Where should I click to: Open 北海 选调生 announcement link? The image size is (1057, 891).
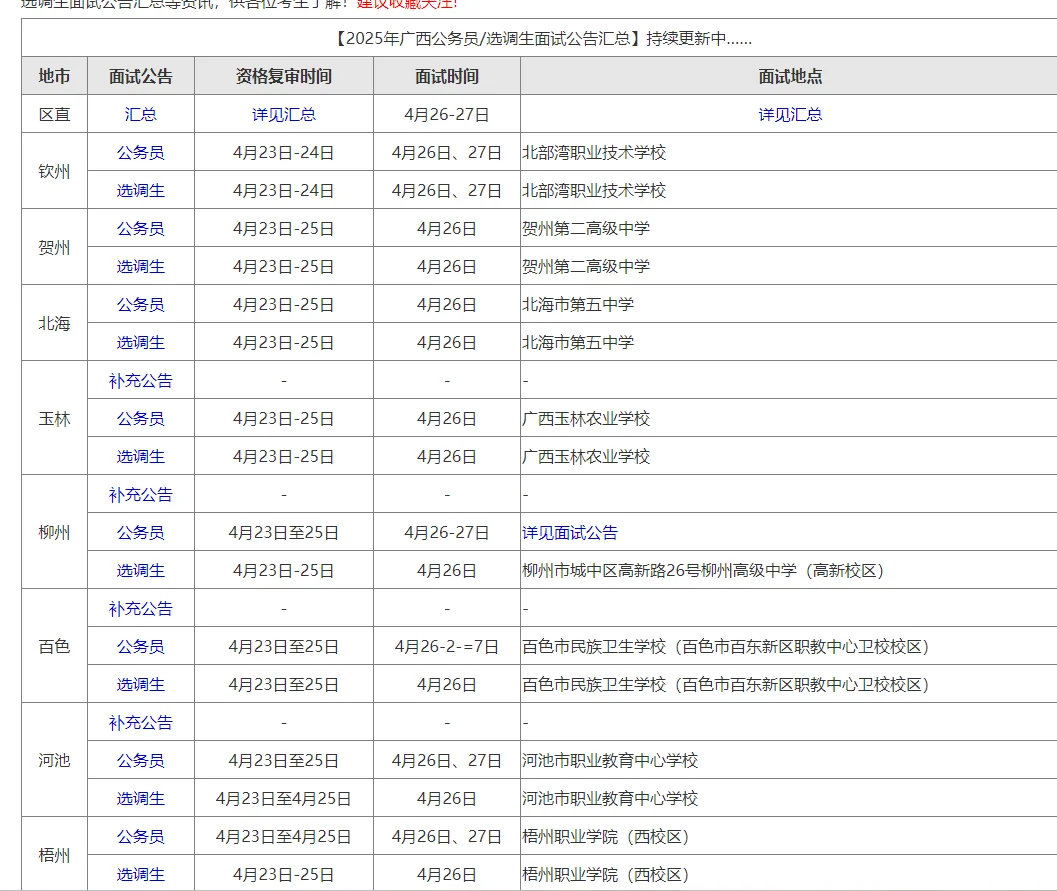click(x=140, y=342)
